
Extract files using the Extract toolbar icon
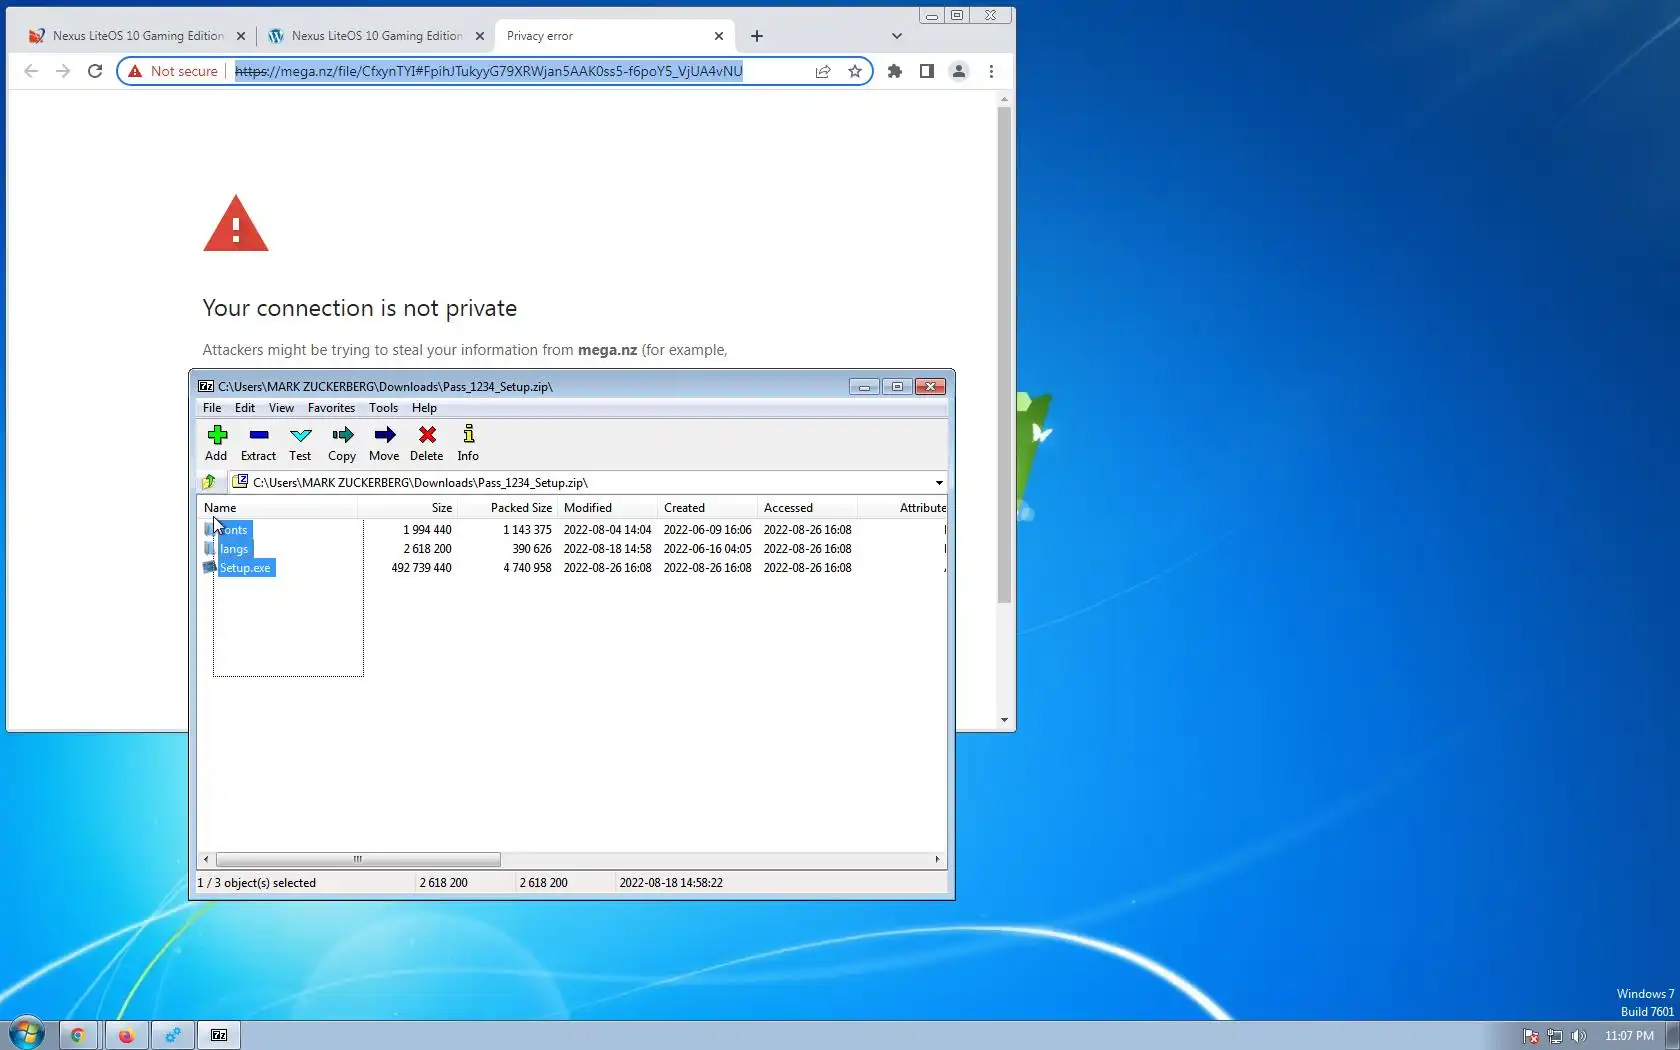click(258, 443)
